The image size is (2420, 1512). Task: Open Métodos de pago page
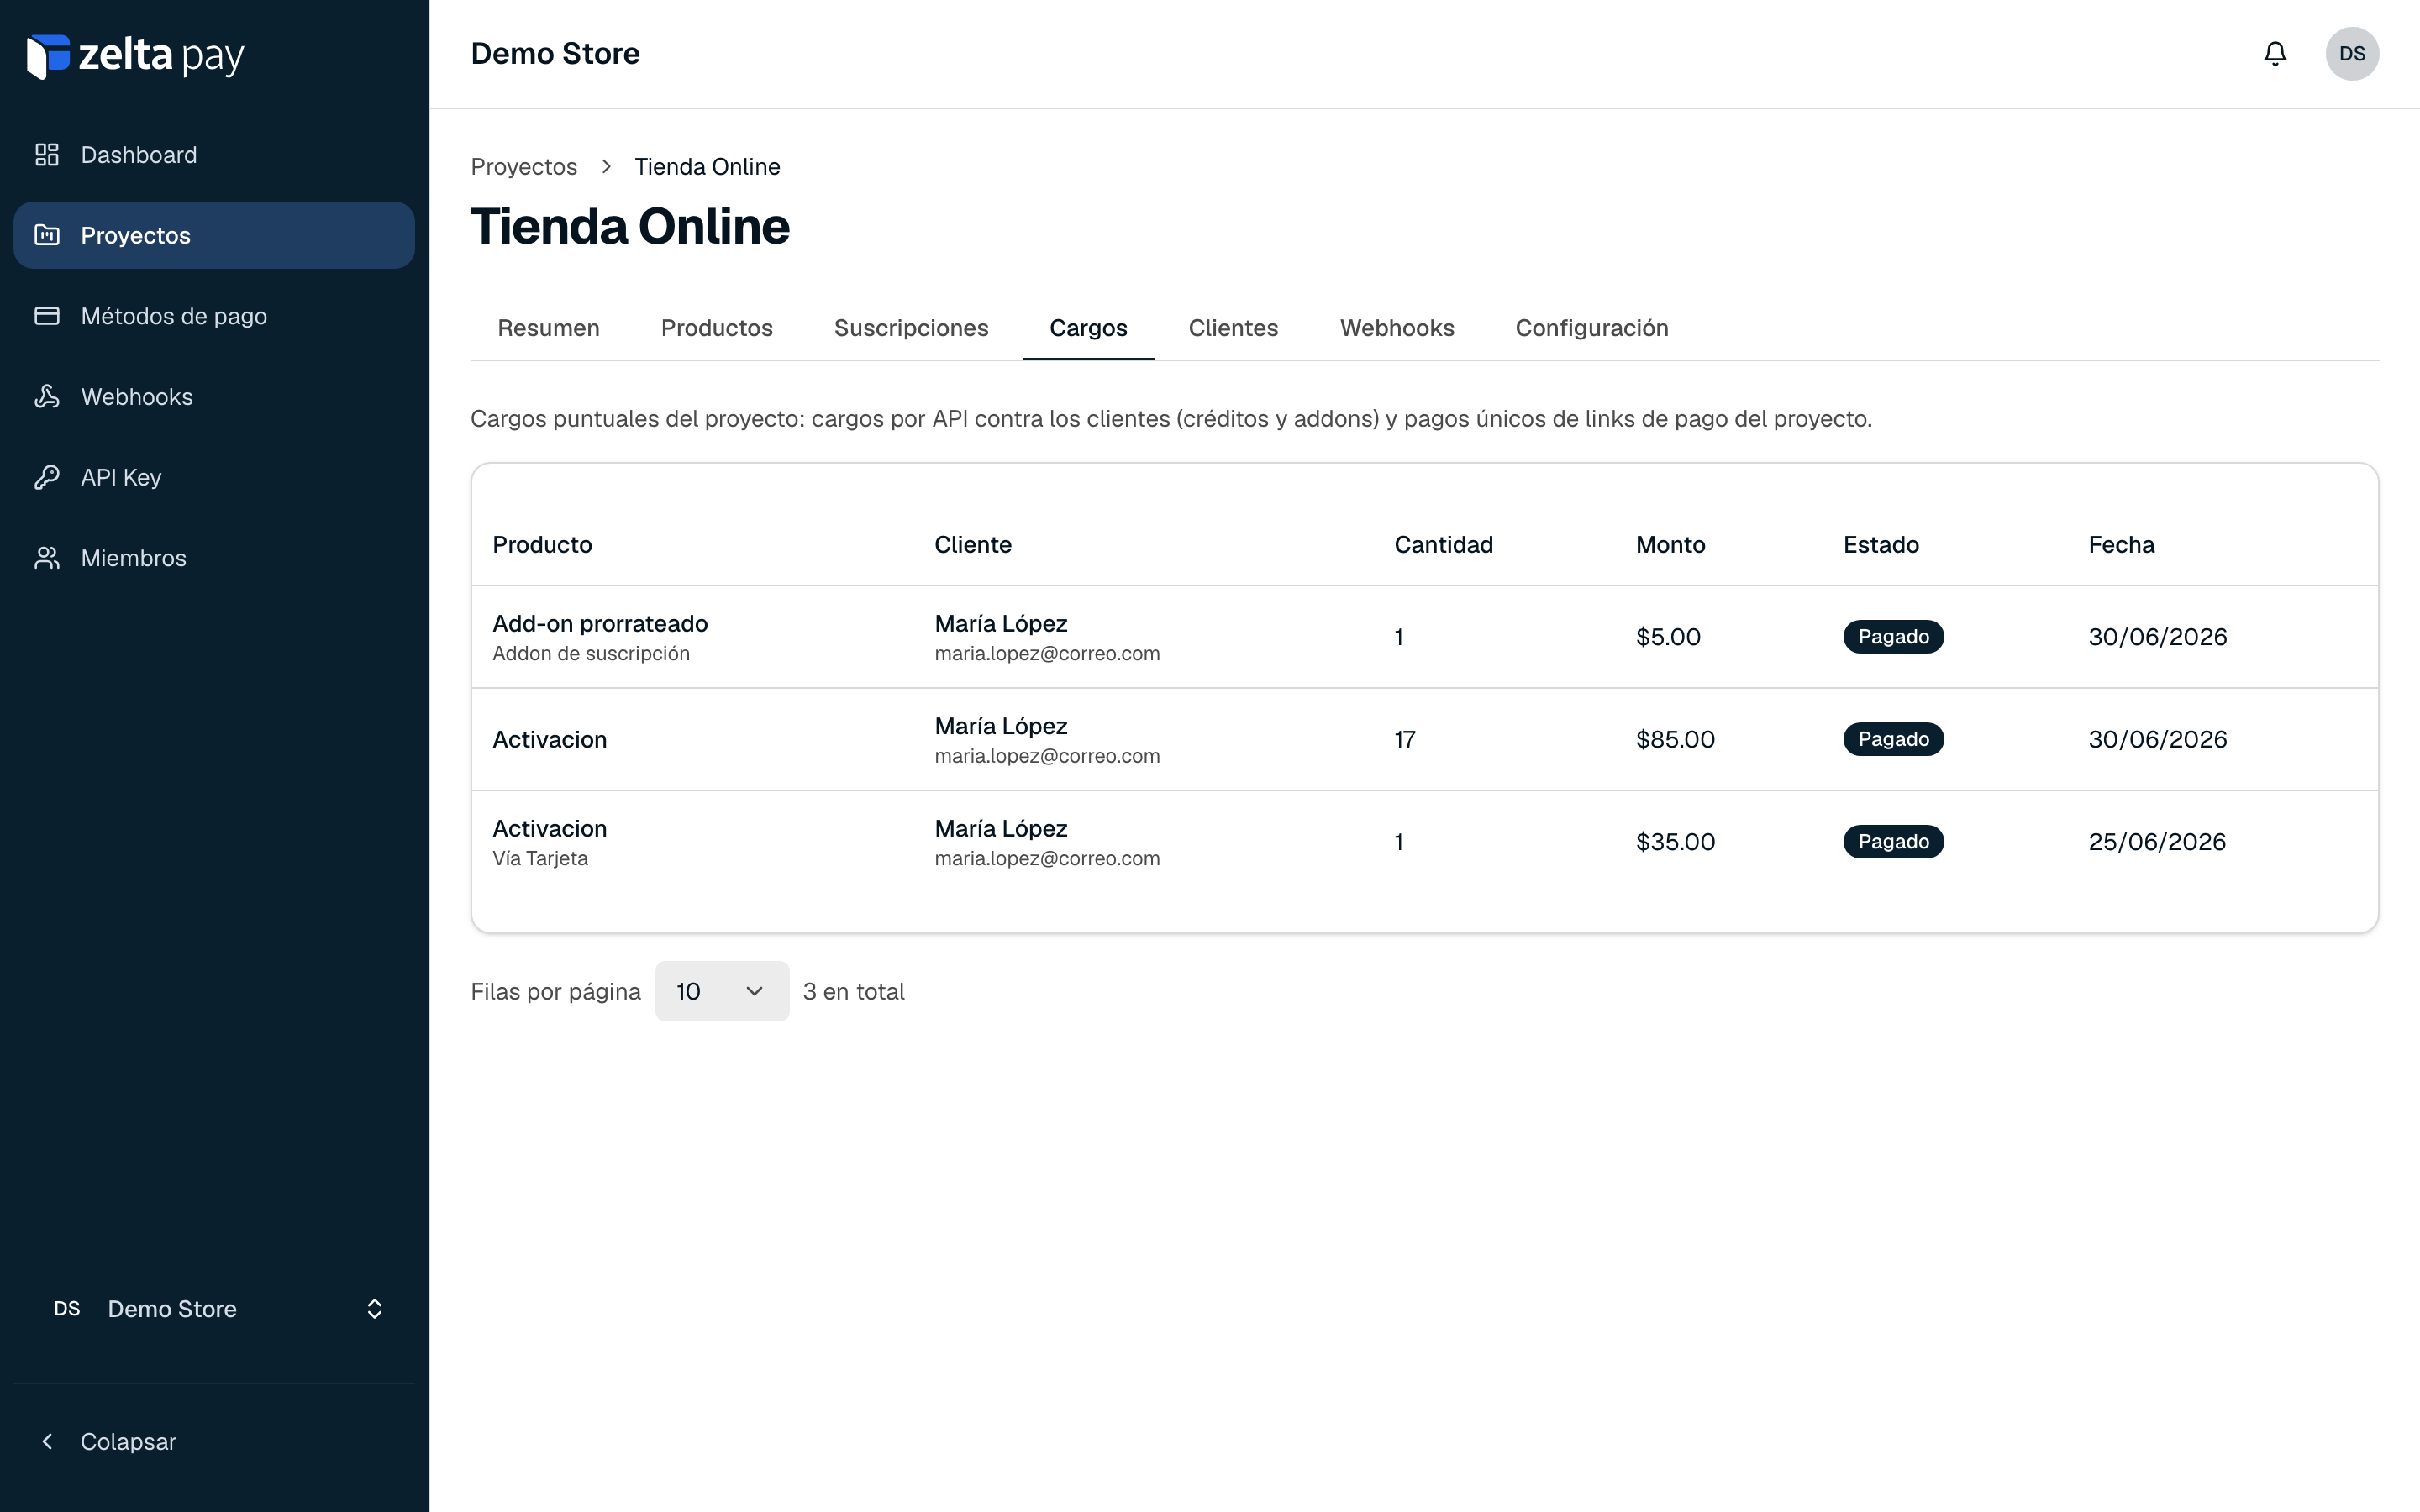(214, 316)
